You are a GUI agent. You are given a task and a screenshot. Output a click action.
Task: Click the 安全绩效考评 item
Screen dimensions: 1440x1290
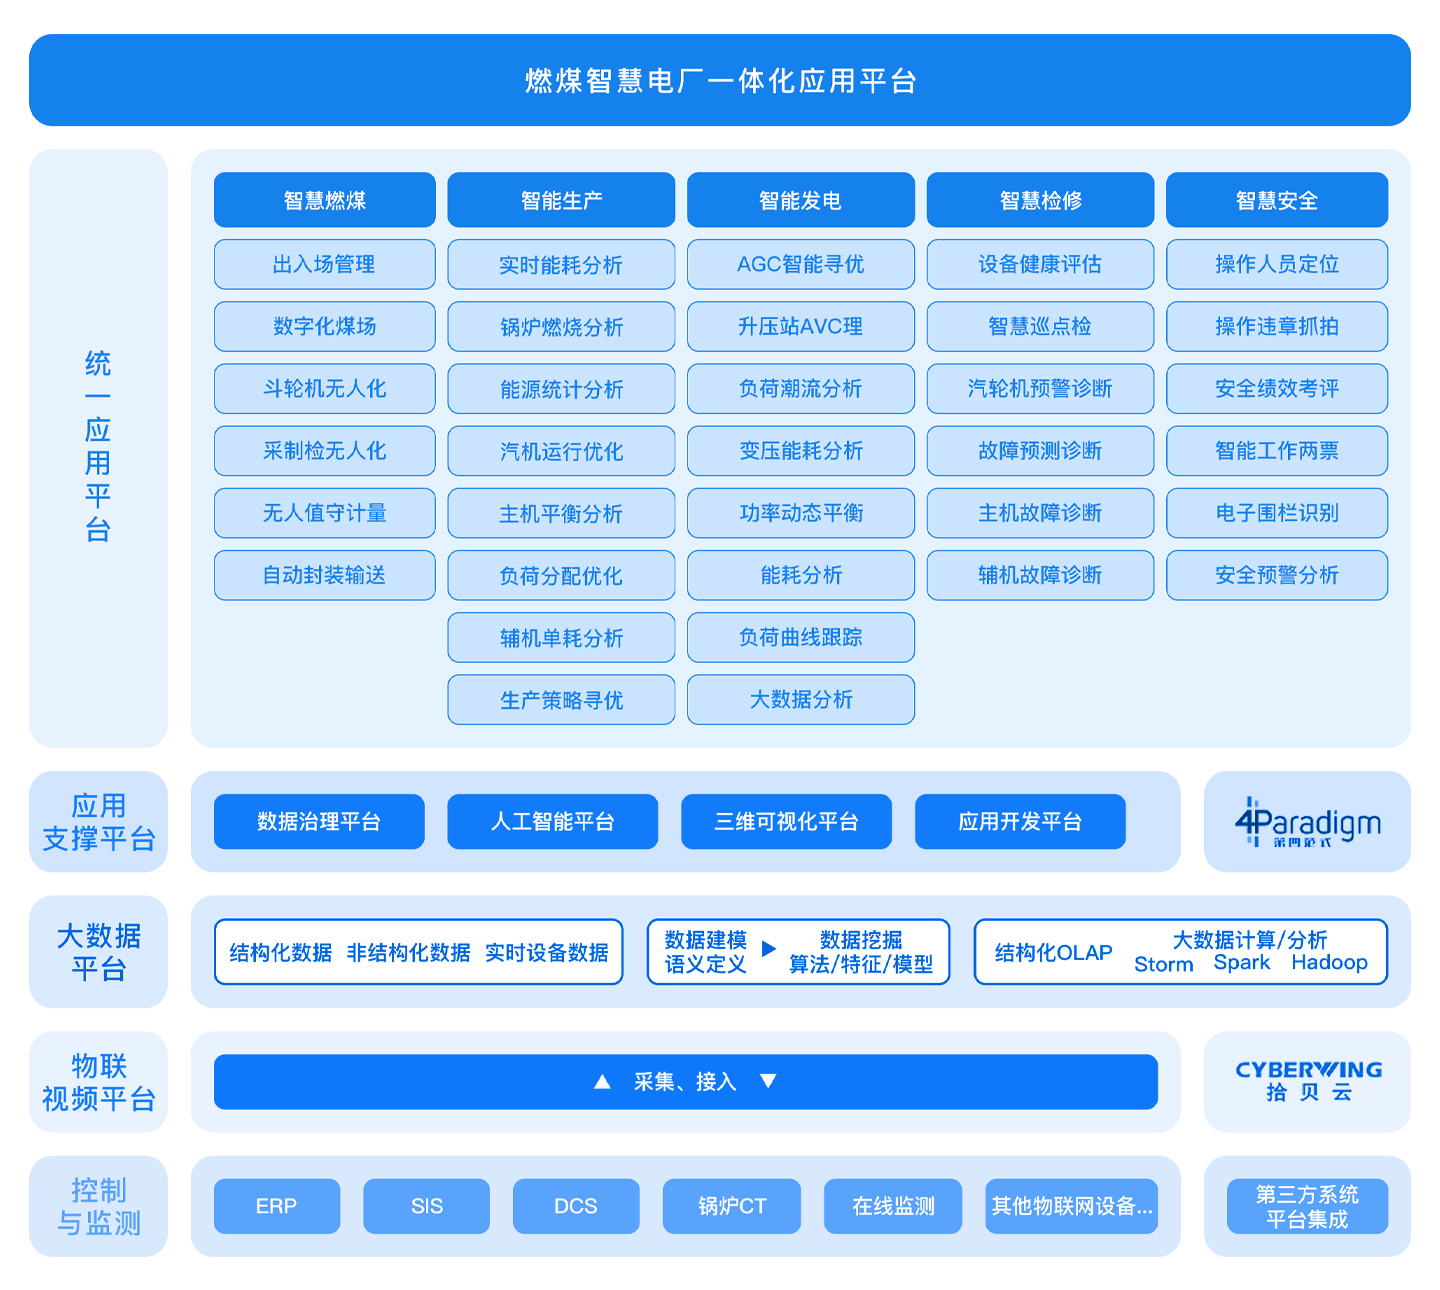1277,388
